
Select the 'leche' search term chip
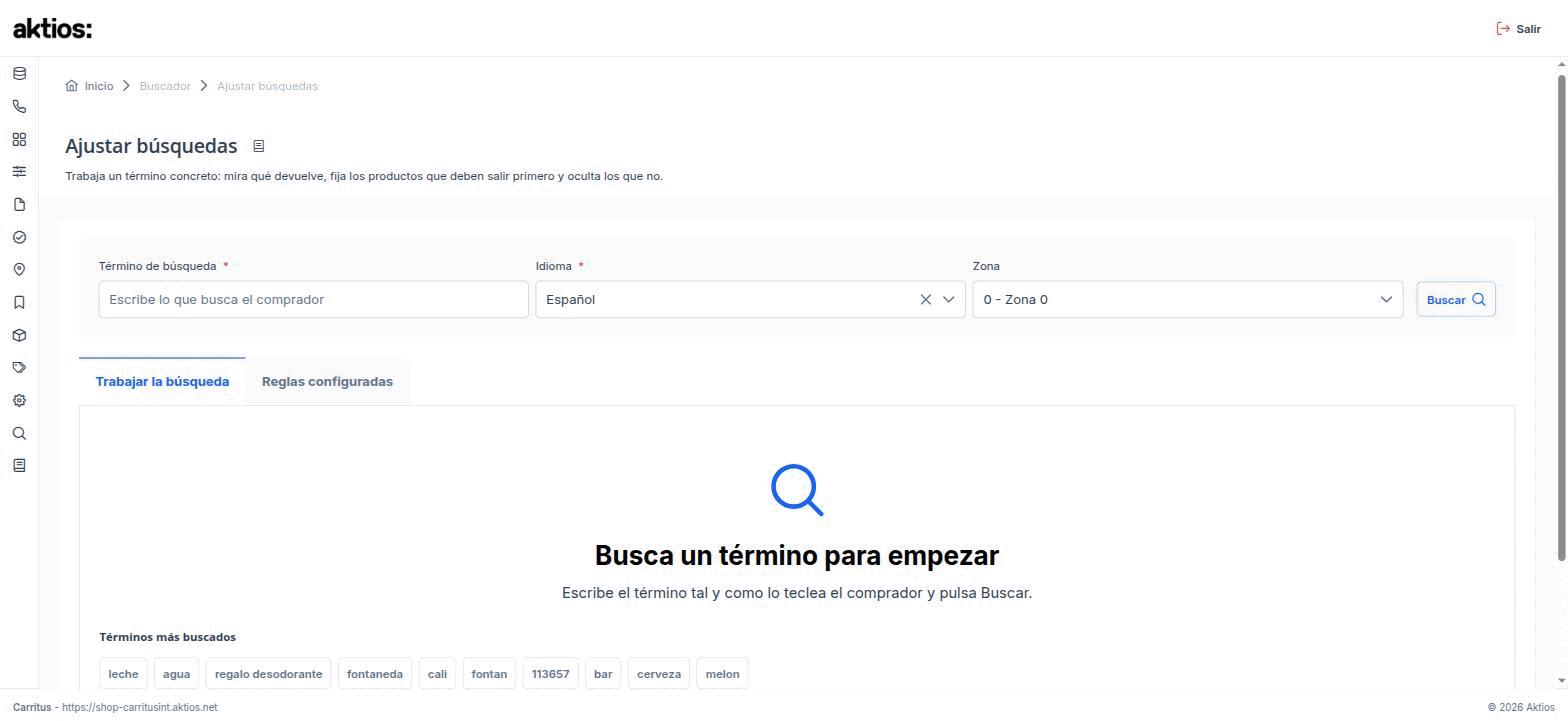[x=123, y=674]
